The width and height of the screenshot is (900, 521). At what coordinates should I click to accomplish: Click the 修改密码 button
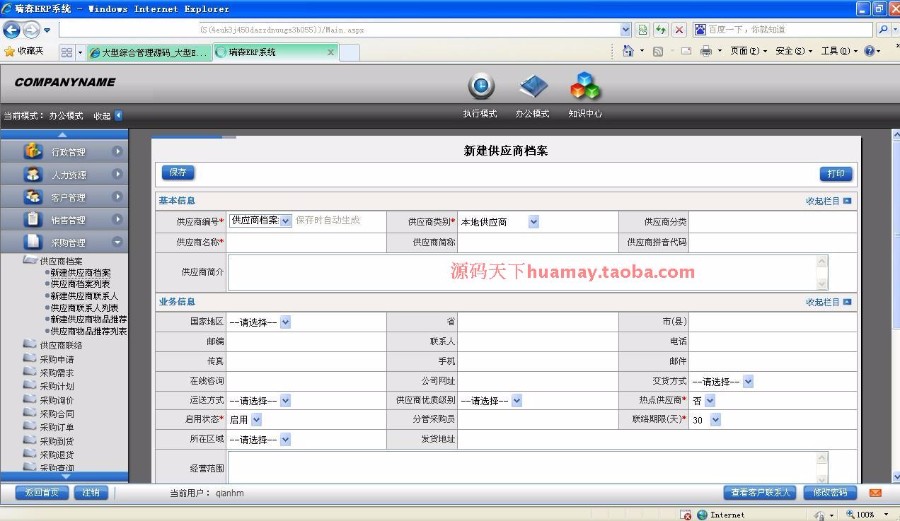[830, 492]
